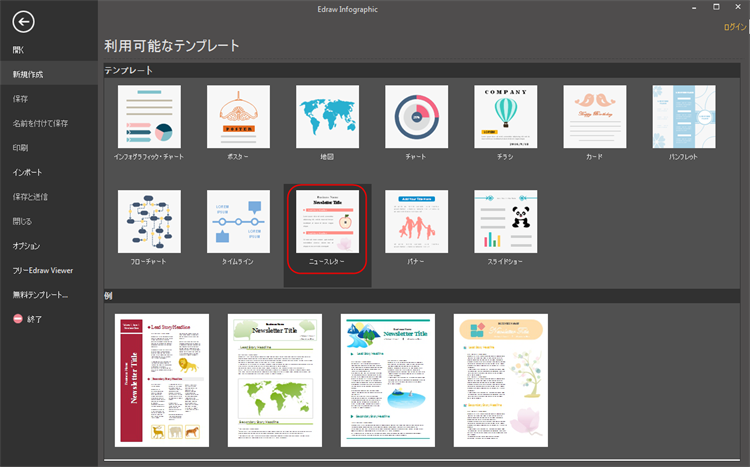Open the フローチャート template icon

click(149, 221)
